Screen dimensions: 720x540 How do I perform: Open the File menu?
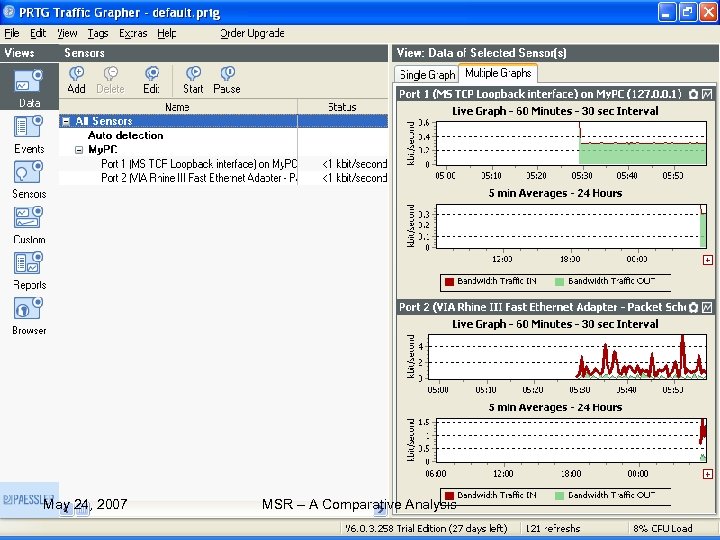click(11, 33)
